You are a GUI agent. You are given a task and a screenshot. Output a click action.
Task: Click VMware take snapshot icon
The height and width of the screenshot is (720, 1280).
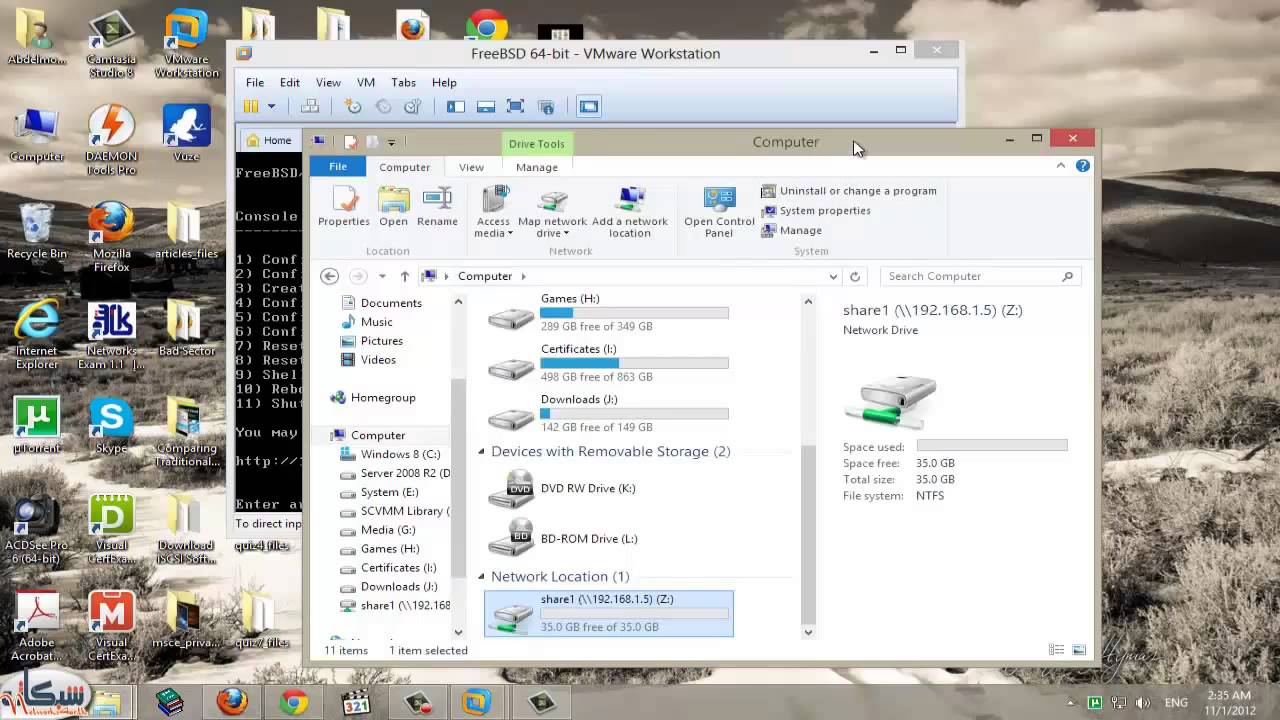(353, 107)
